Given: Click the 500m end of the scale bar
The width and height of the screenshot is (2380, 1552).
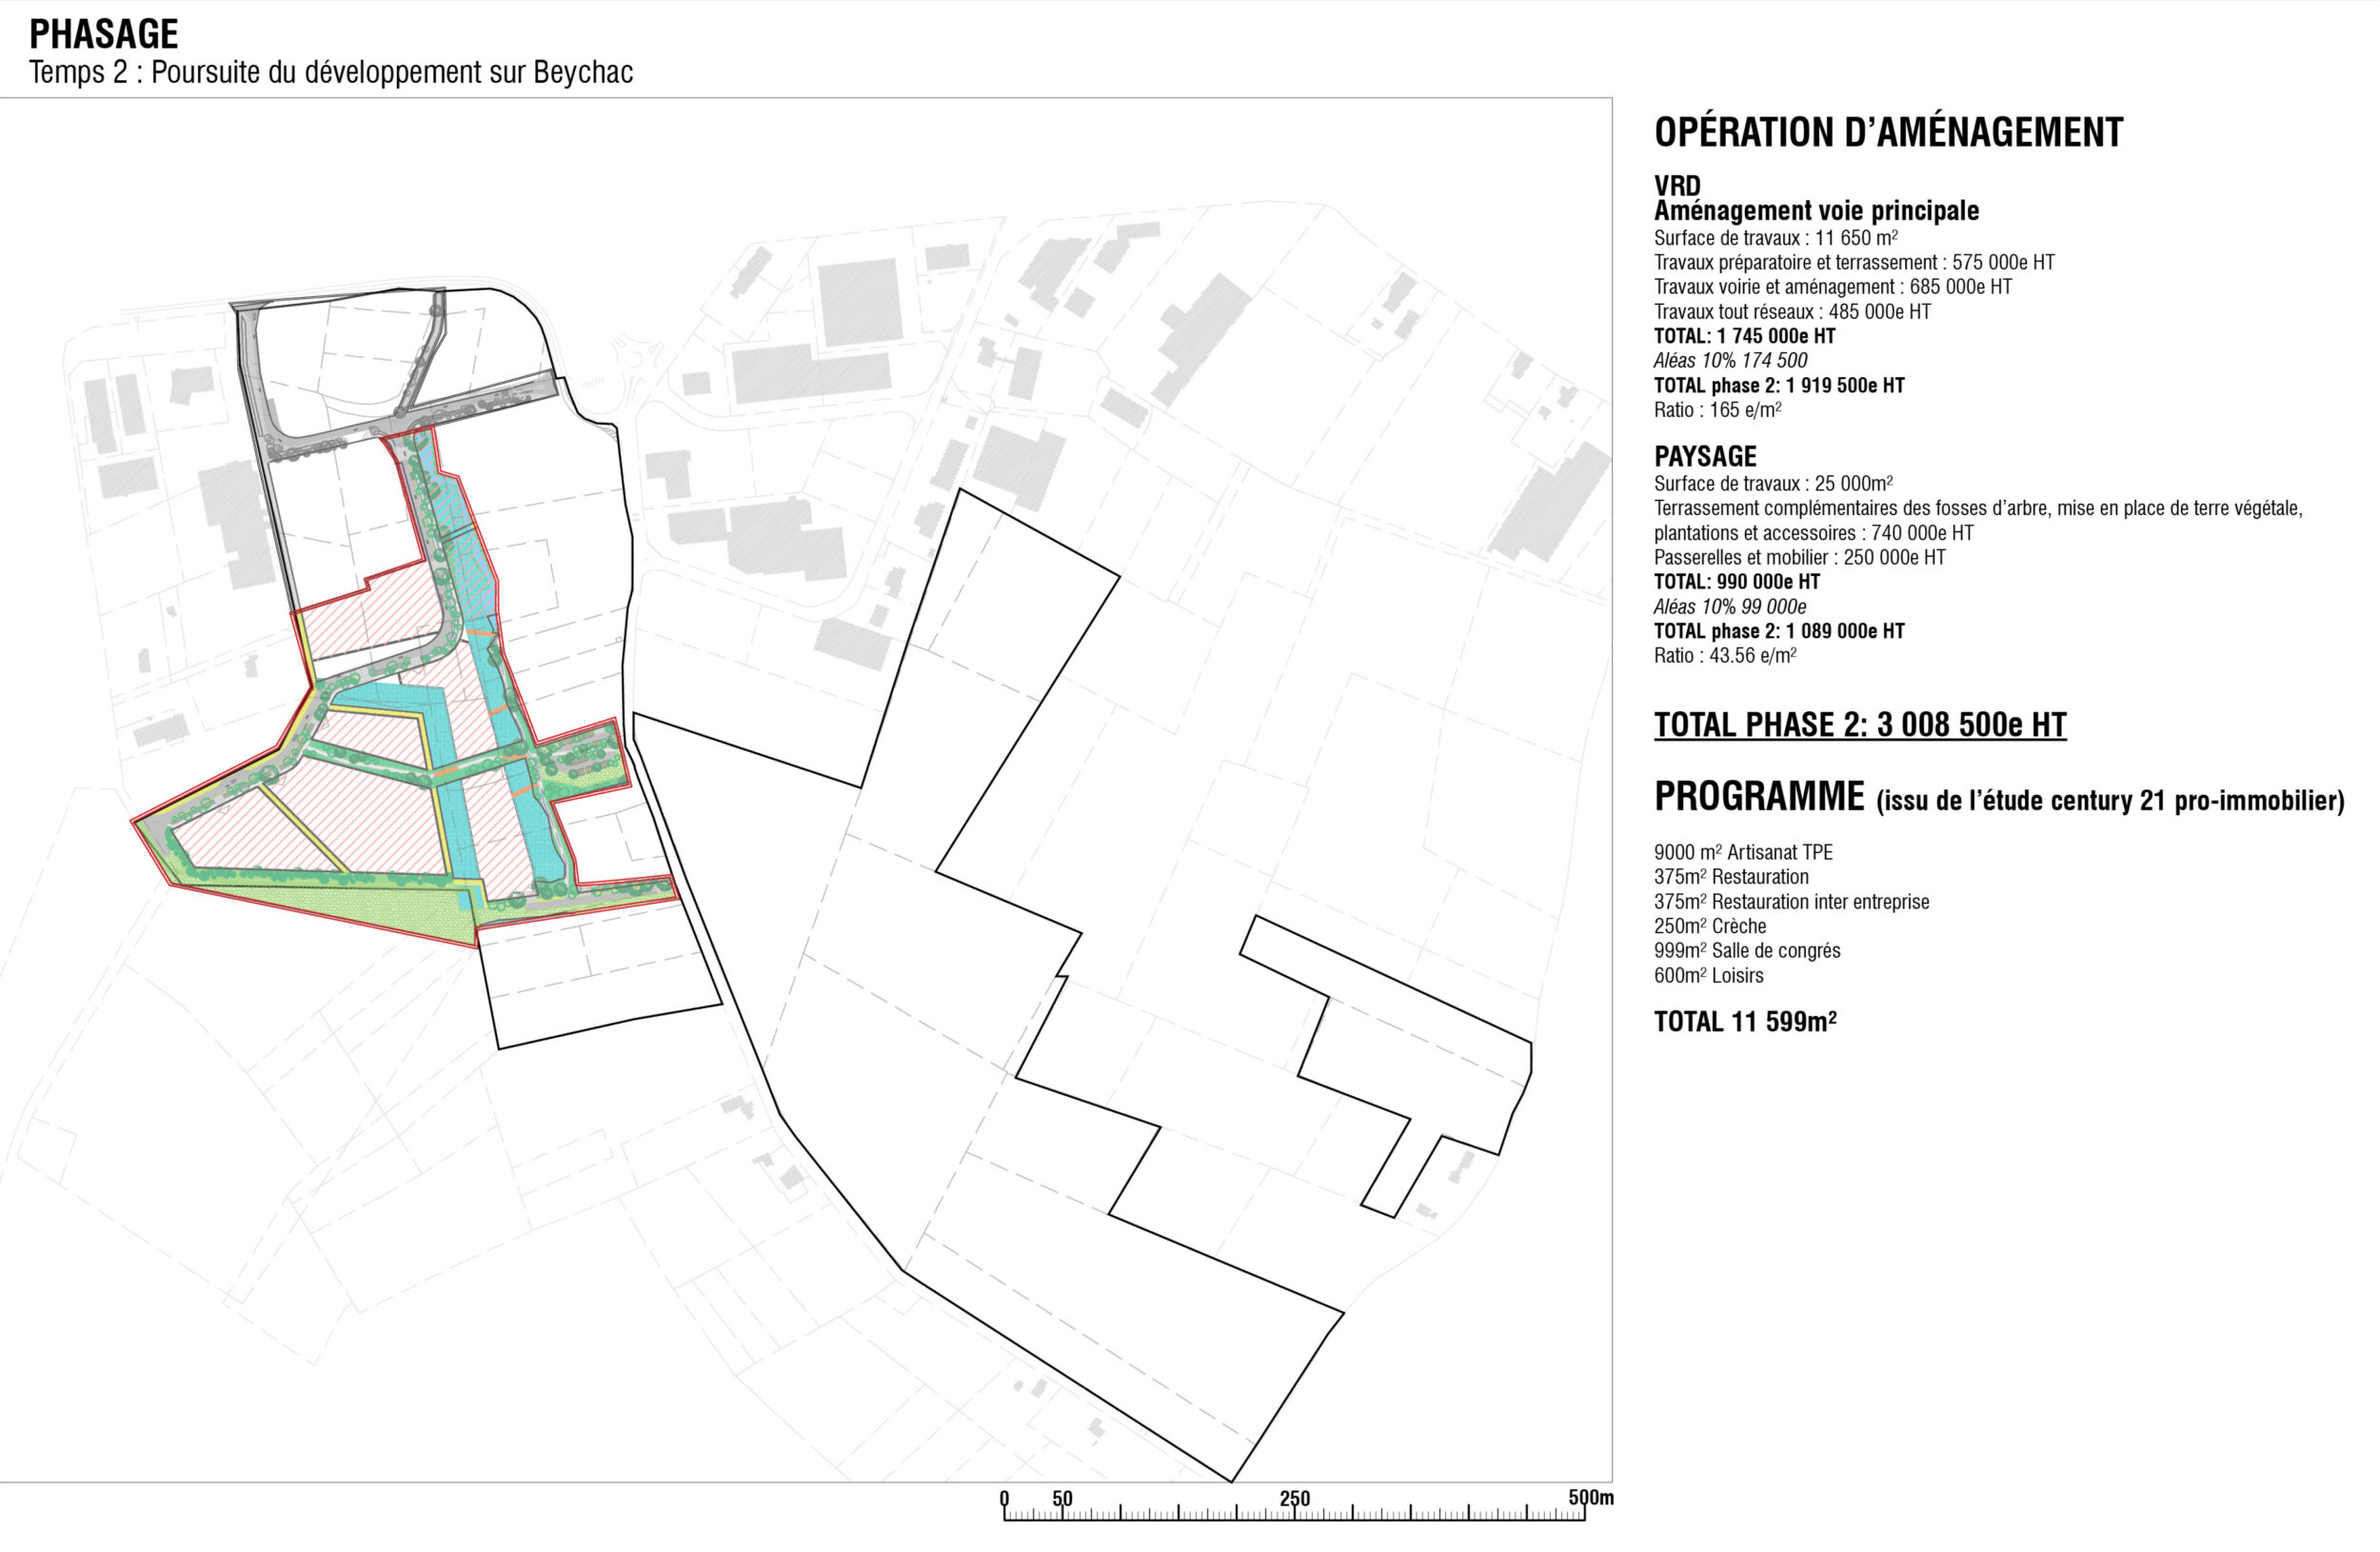Looking at the screenshot, I should (x=1591, y=1497).
